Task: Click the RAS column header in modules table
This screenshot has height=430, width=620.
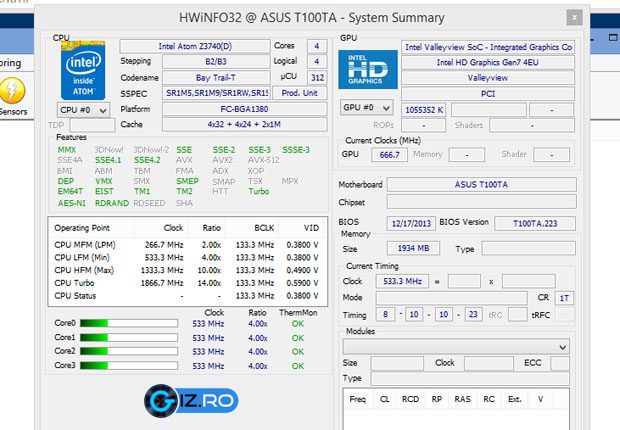Action: (x=462, y=399)
